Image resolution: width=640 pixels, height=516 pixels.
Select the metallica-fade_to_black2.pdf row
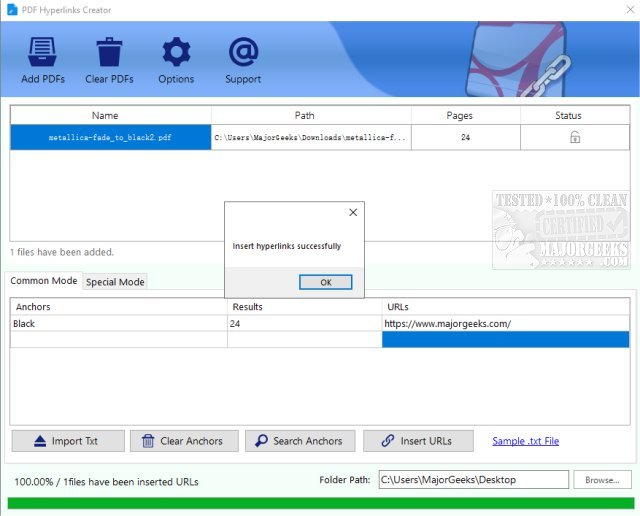pos(110,138)
